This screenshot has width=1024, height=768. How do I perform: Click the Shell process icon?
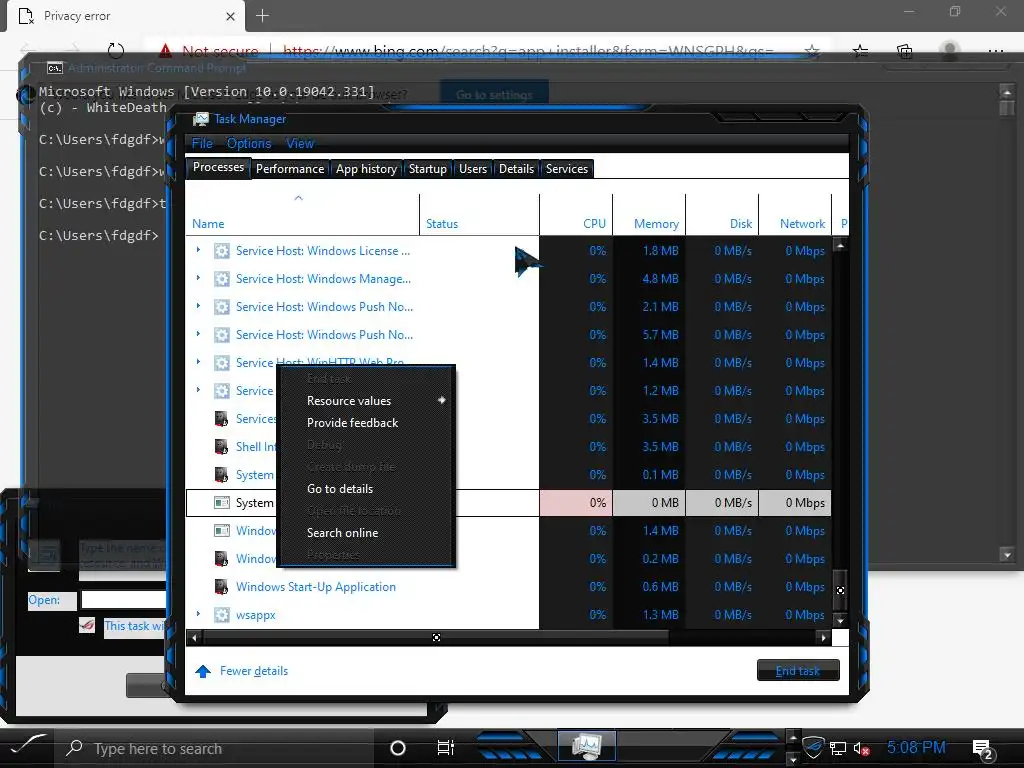pos(222,447)
